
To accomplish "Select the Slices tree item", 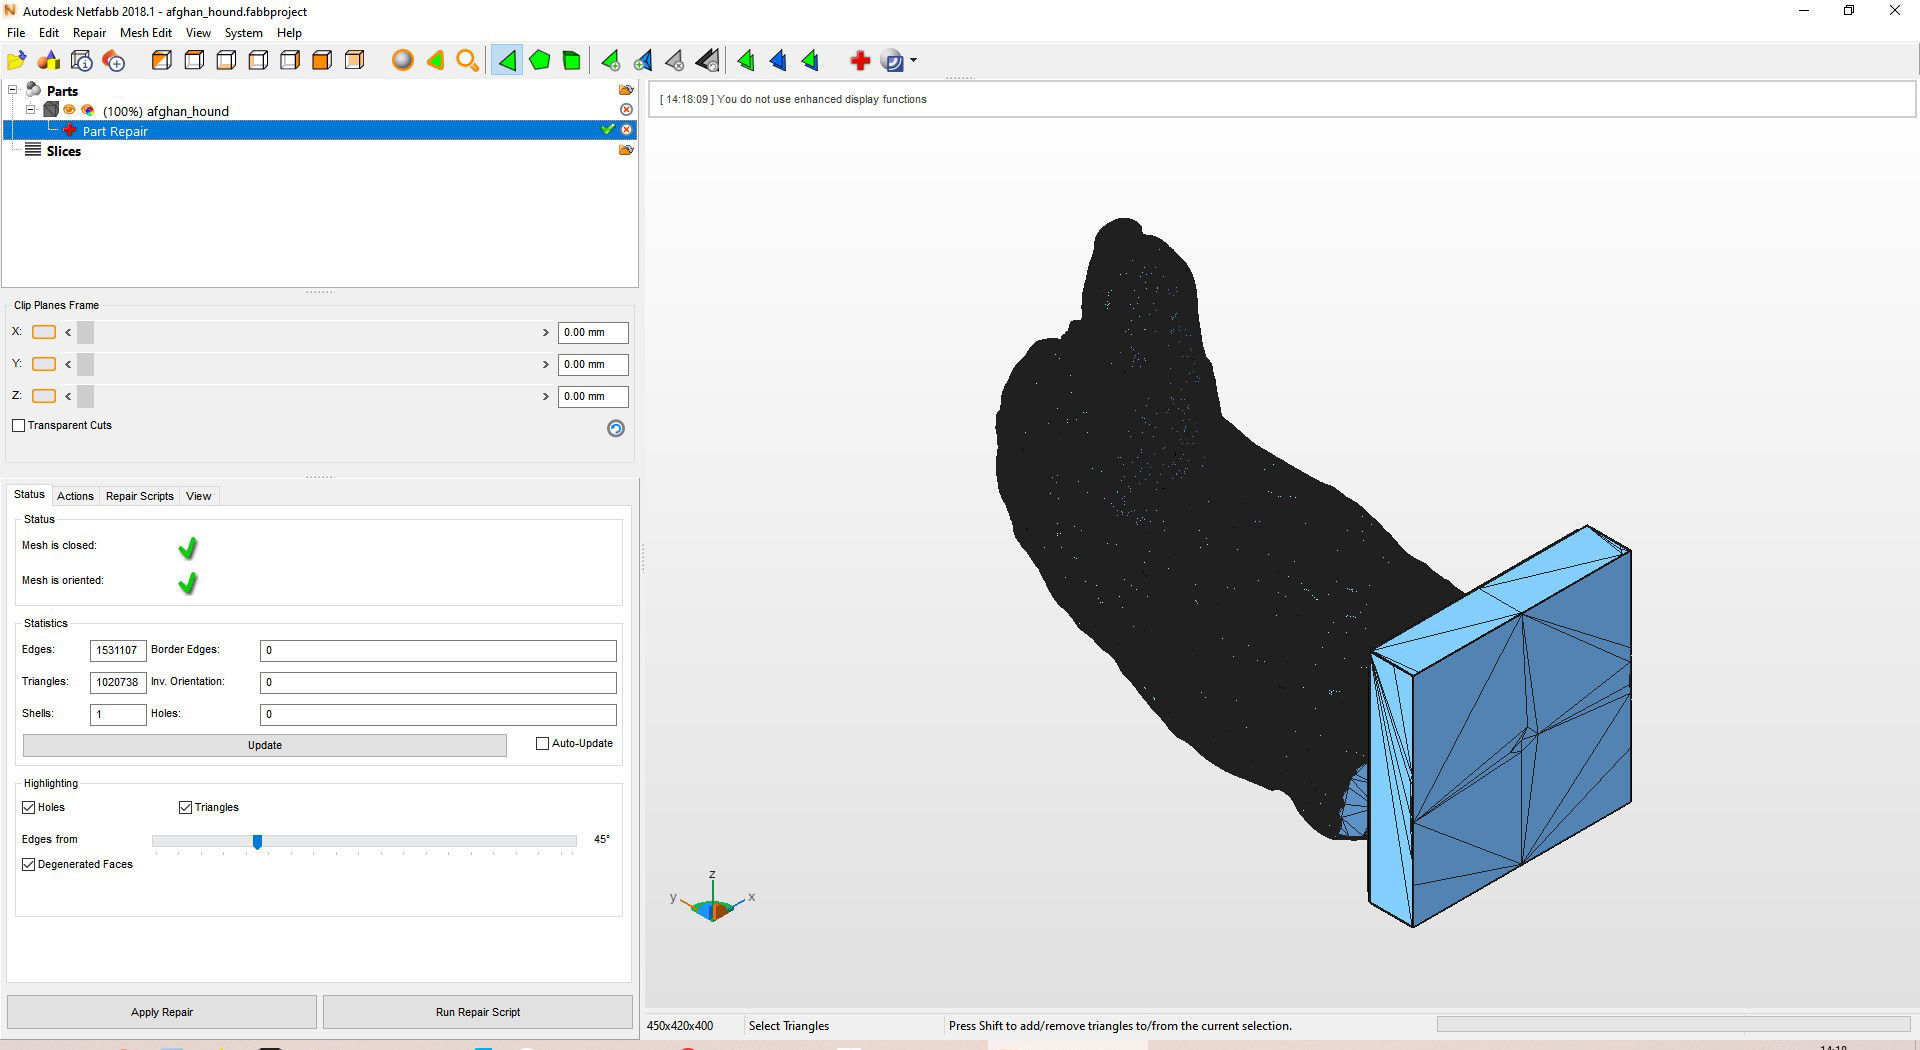I will (x=63, y=151).
